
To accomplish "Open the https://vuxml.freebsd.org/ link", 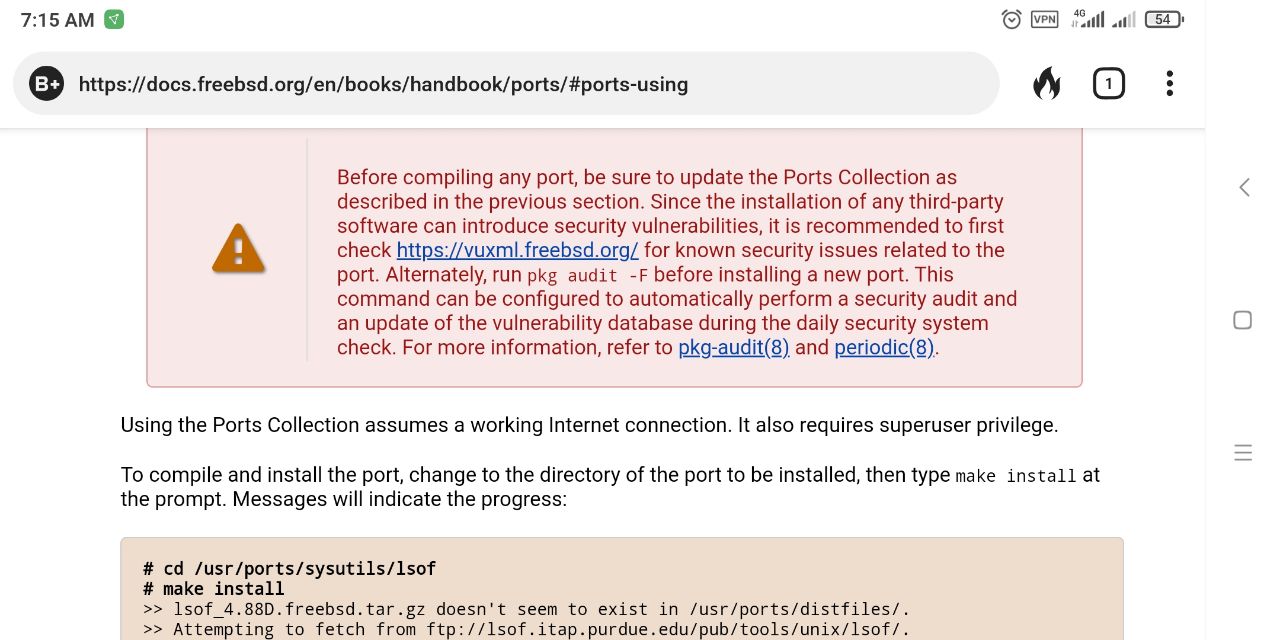I will pos(517,251).
